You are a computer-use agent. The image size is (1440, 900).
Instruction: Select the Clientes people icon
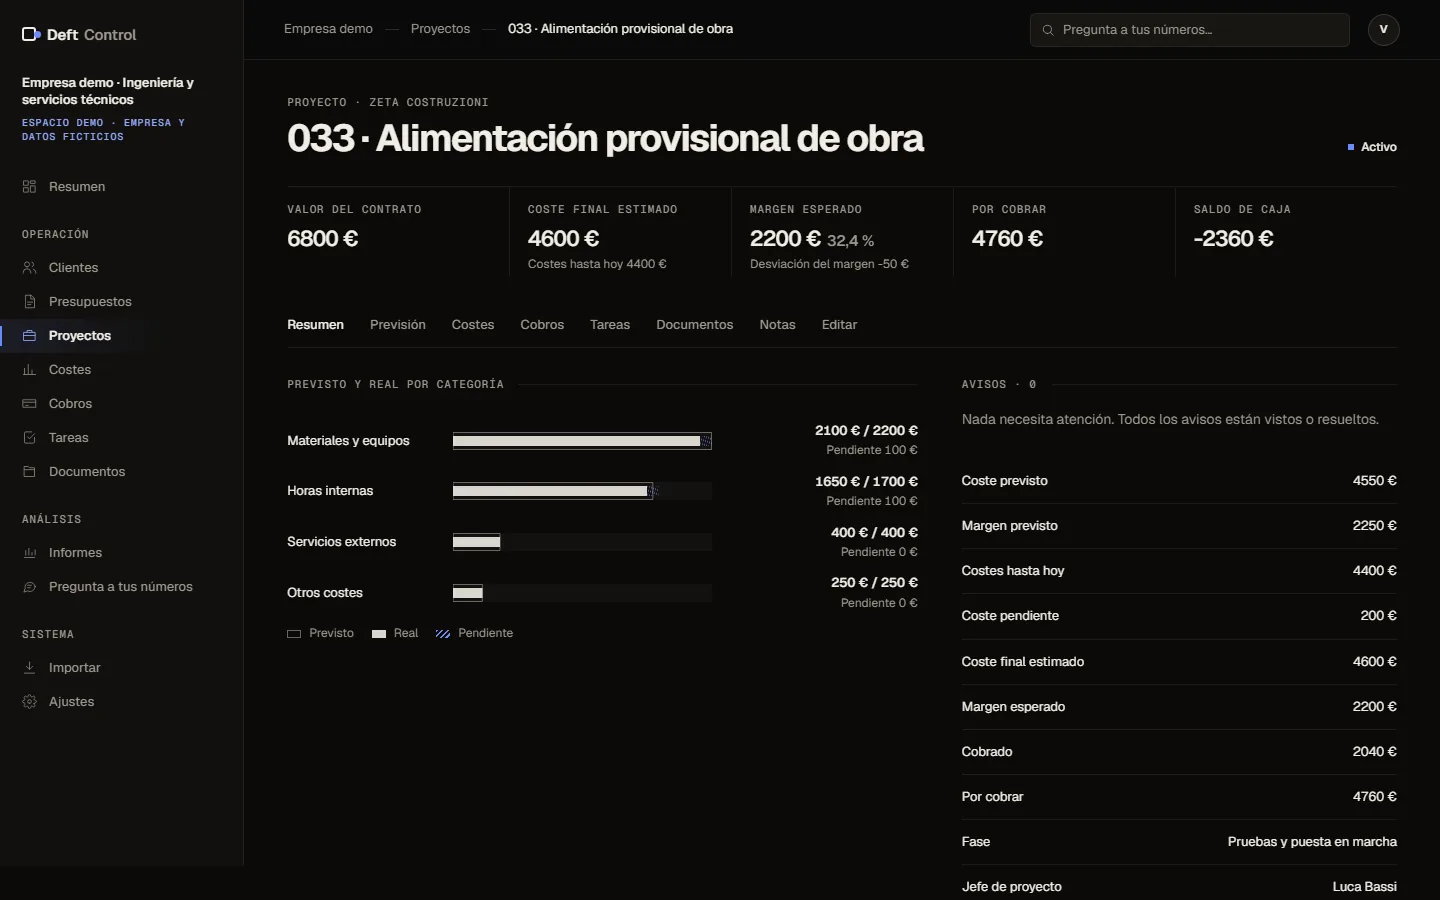pyautogui.click(x=29, y=268)
